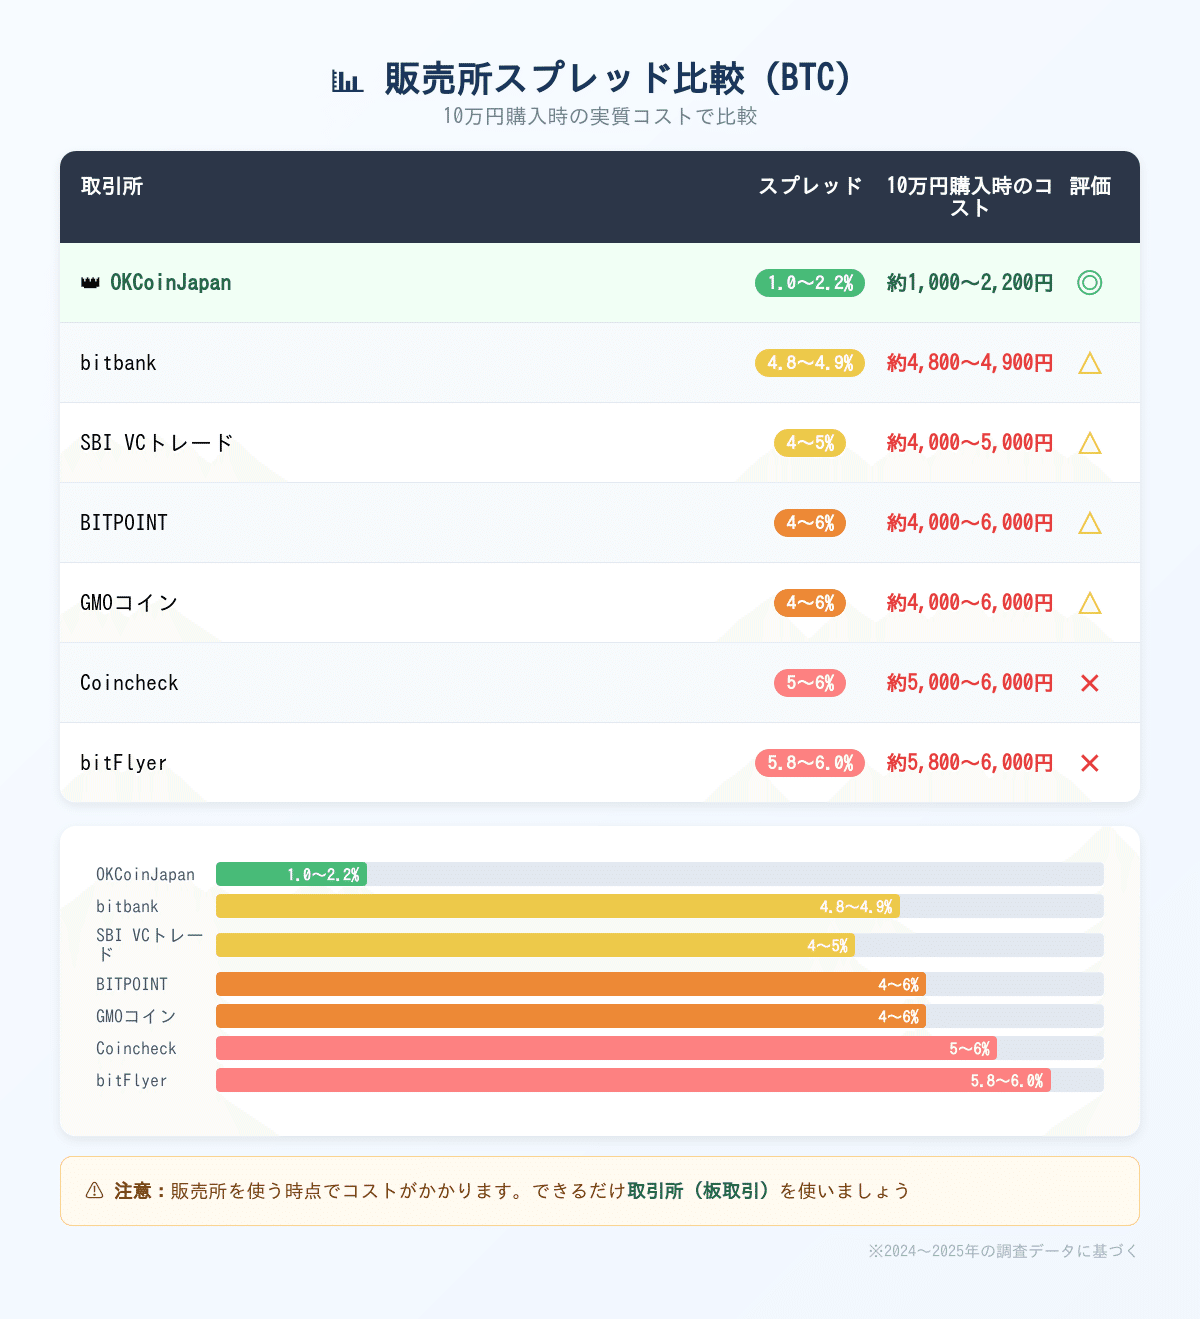This screenshot has height=1319, width=1200.
Task: Click the green spread bar for OKCoinJapan
Action: pos(291,873)
